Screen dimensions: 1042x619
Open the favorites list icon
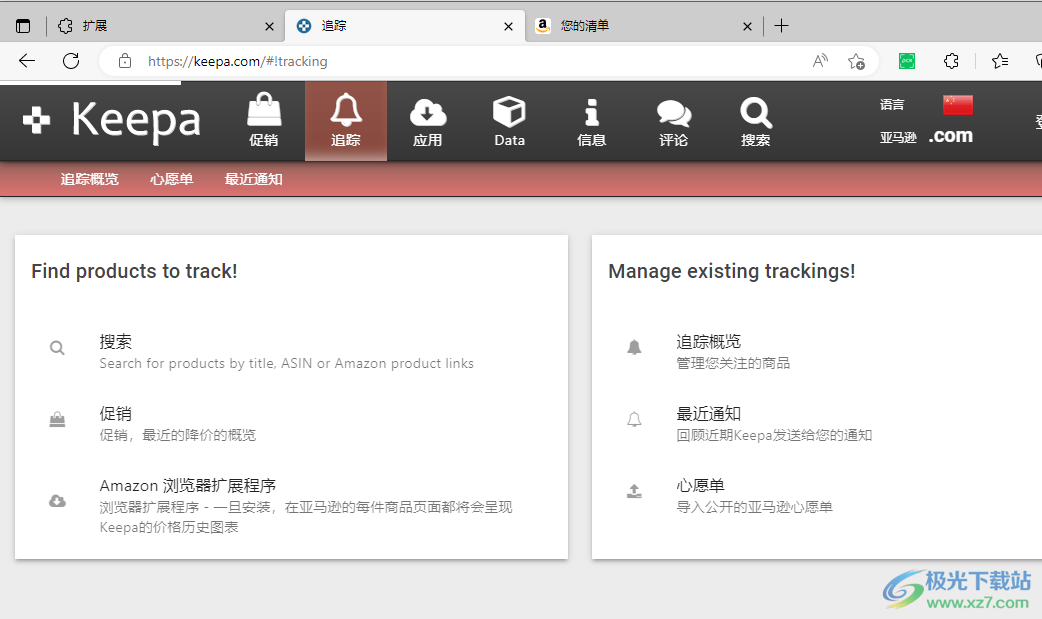pyautogui.click(x=999, y=61)
